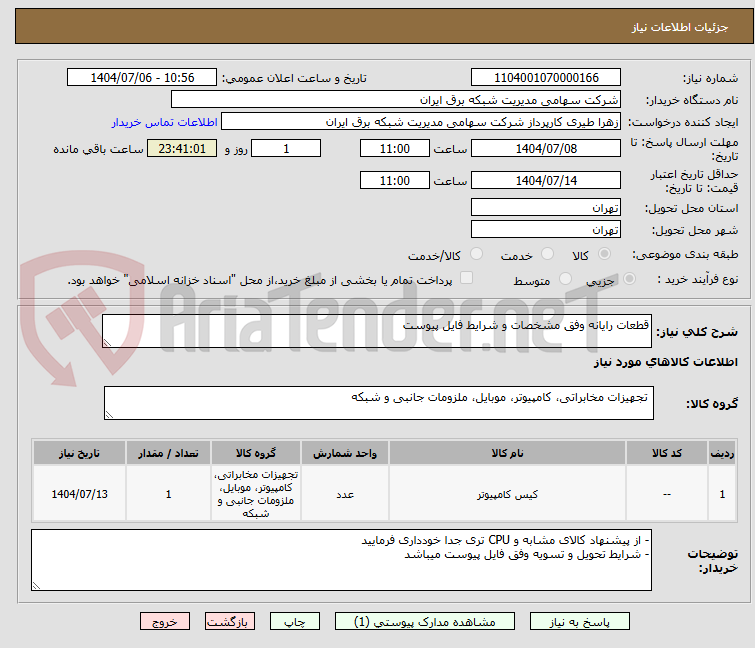Image resolution: width=755 pixels, height=648 pixels.
Task: Click the کیس کامپیوتر item name cell
Action: (x=507, y=494)
